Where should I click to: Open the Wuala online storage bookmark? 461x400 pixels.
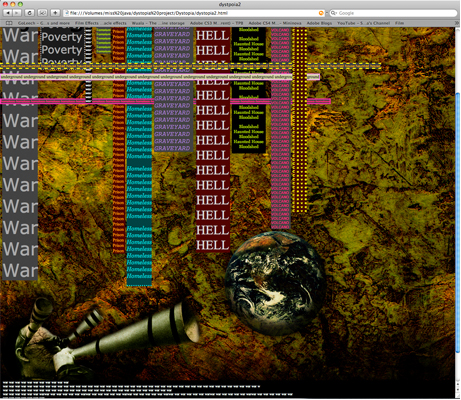click(x=158, y=23)
